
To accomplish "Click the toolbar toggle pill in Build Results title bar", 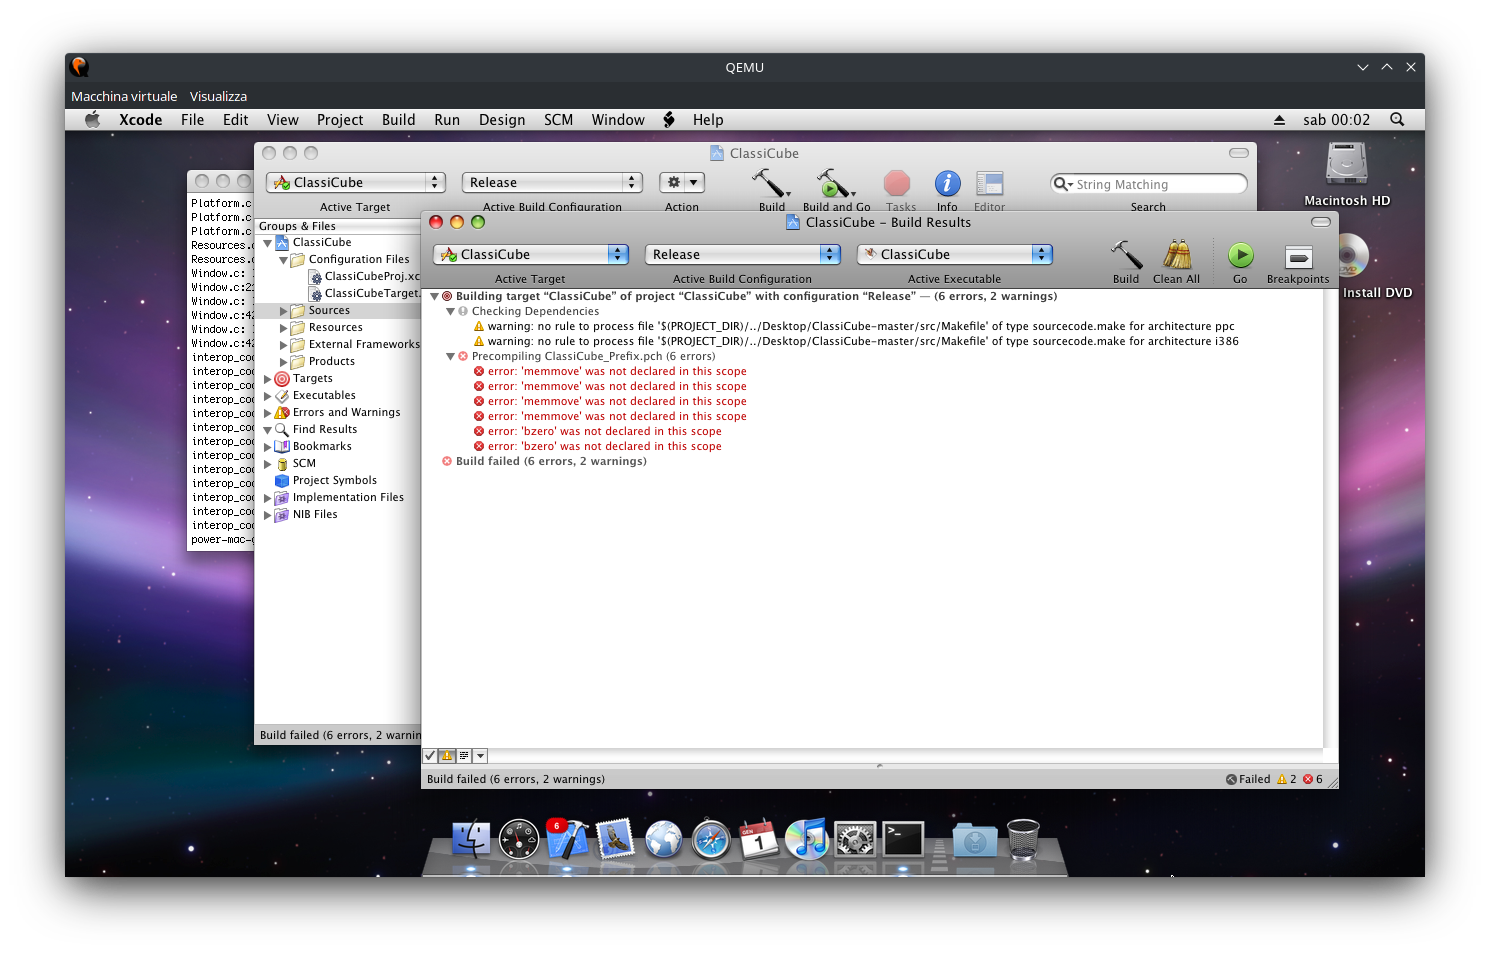I will [1321, 222].
